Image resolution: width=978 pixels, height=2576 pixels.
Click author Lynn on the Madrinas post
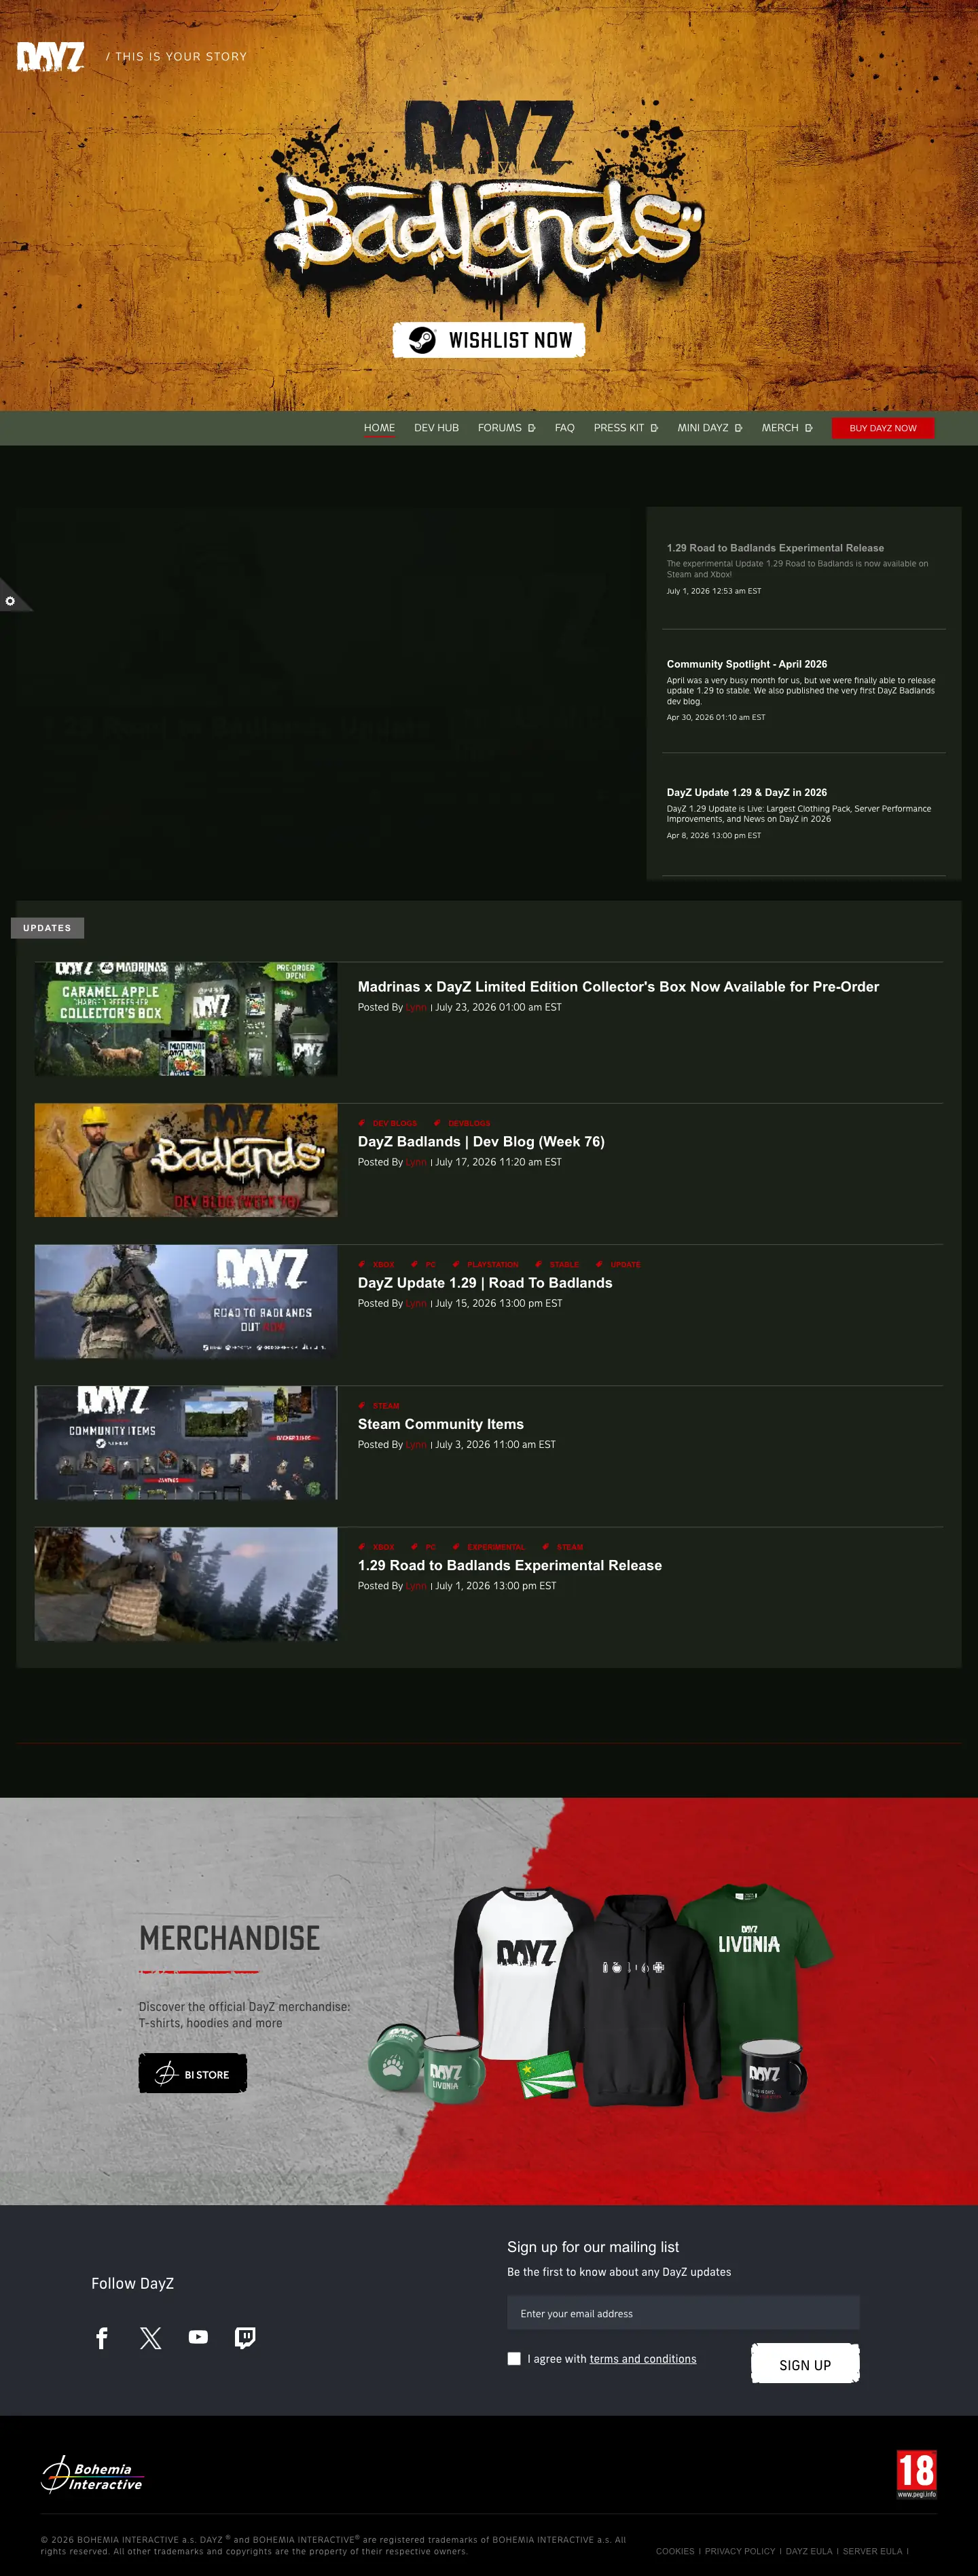pos(416,1008)
